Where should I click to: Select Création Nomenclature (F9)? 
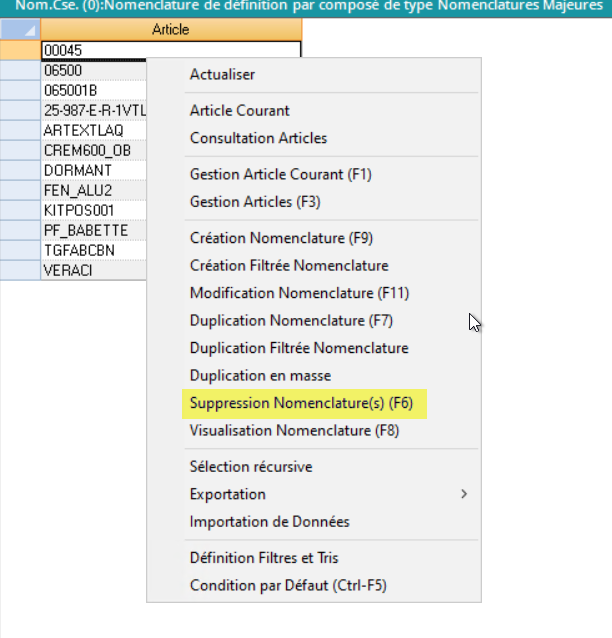[281, 238]
